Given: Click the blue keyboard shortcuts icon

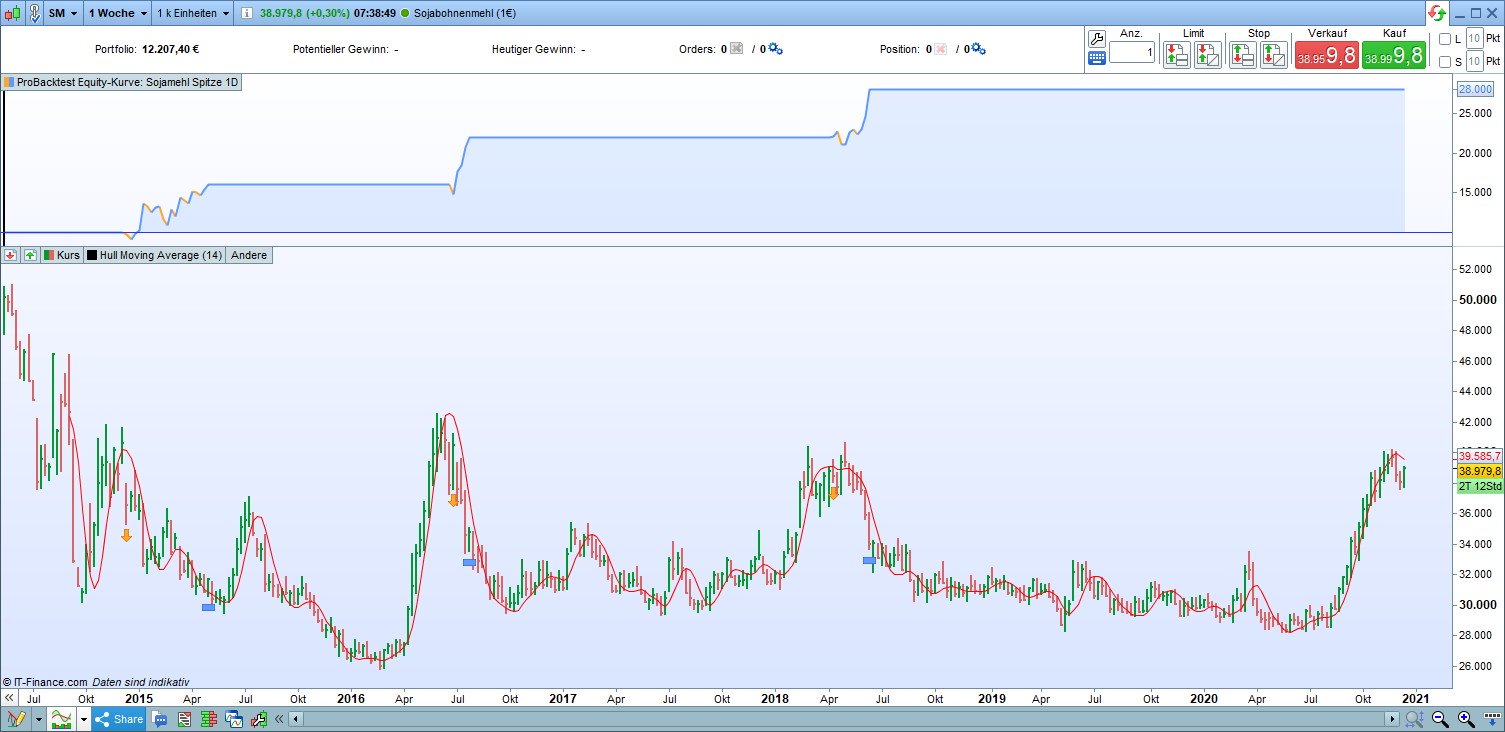Looking at the screenshot, I should 1096,58.
